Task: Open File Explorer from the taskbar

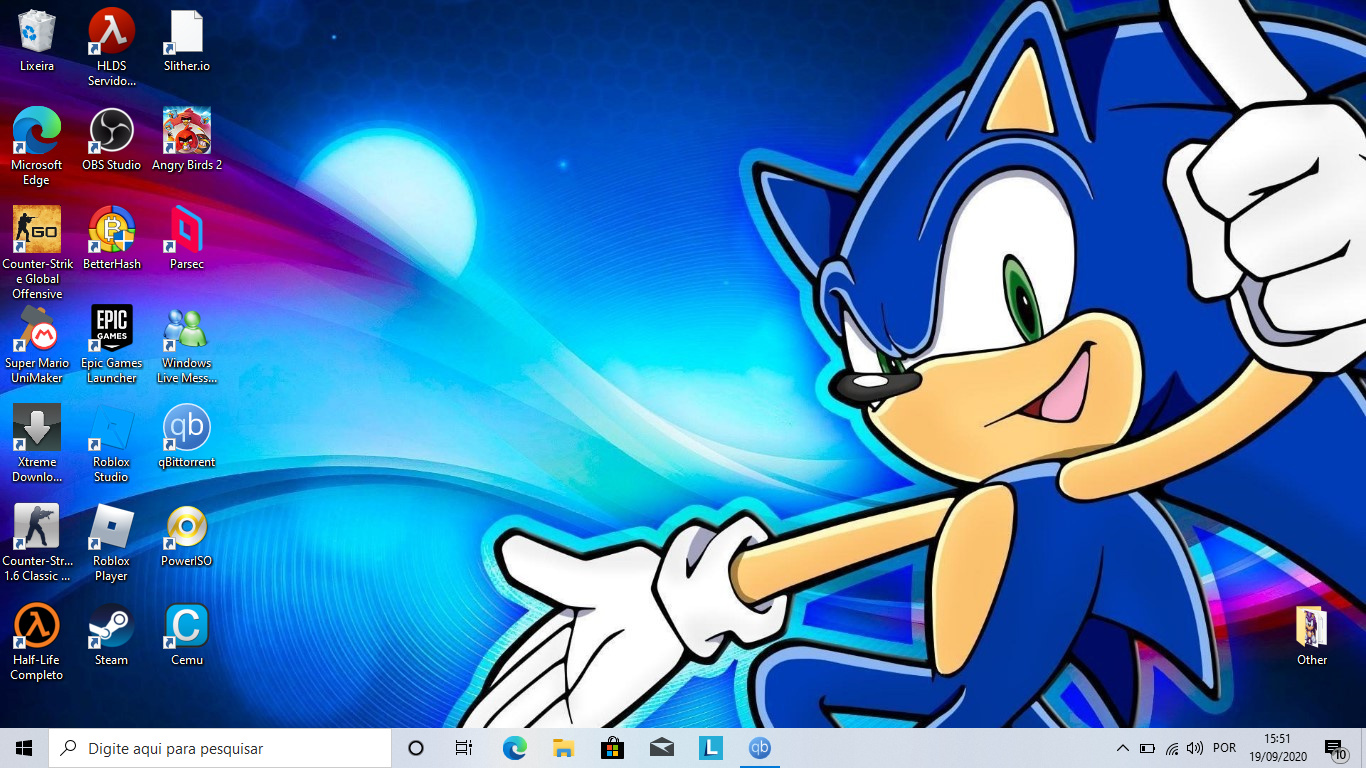Action: coord(563,748)
